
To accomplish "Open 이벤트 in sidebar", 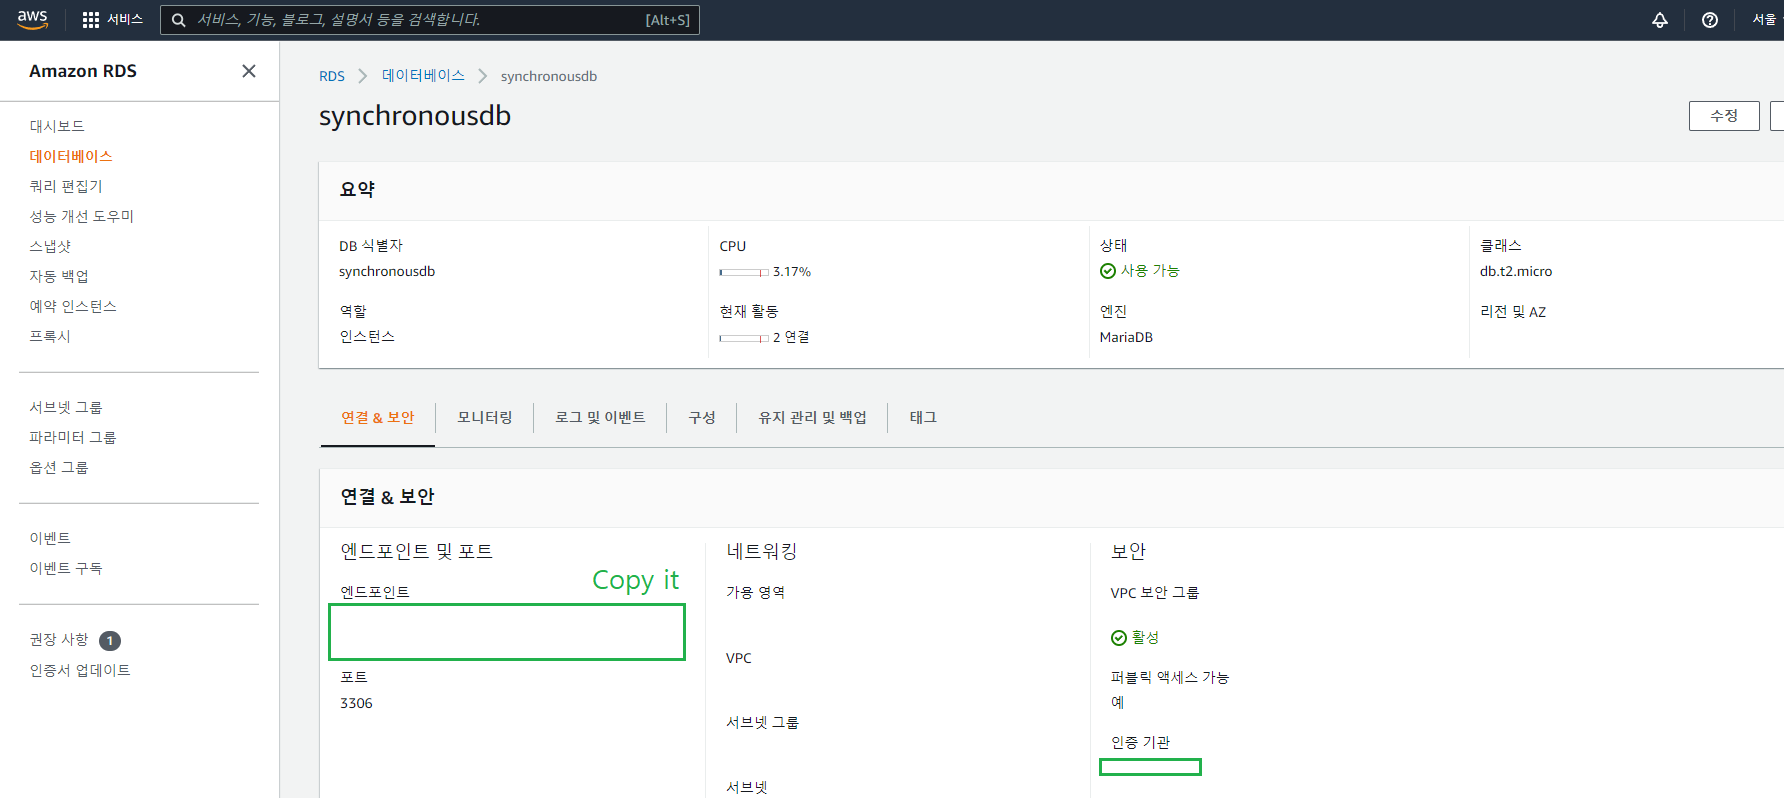I will tap(50, 538).
